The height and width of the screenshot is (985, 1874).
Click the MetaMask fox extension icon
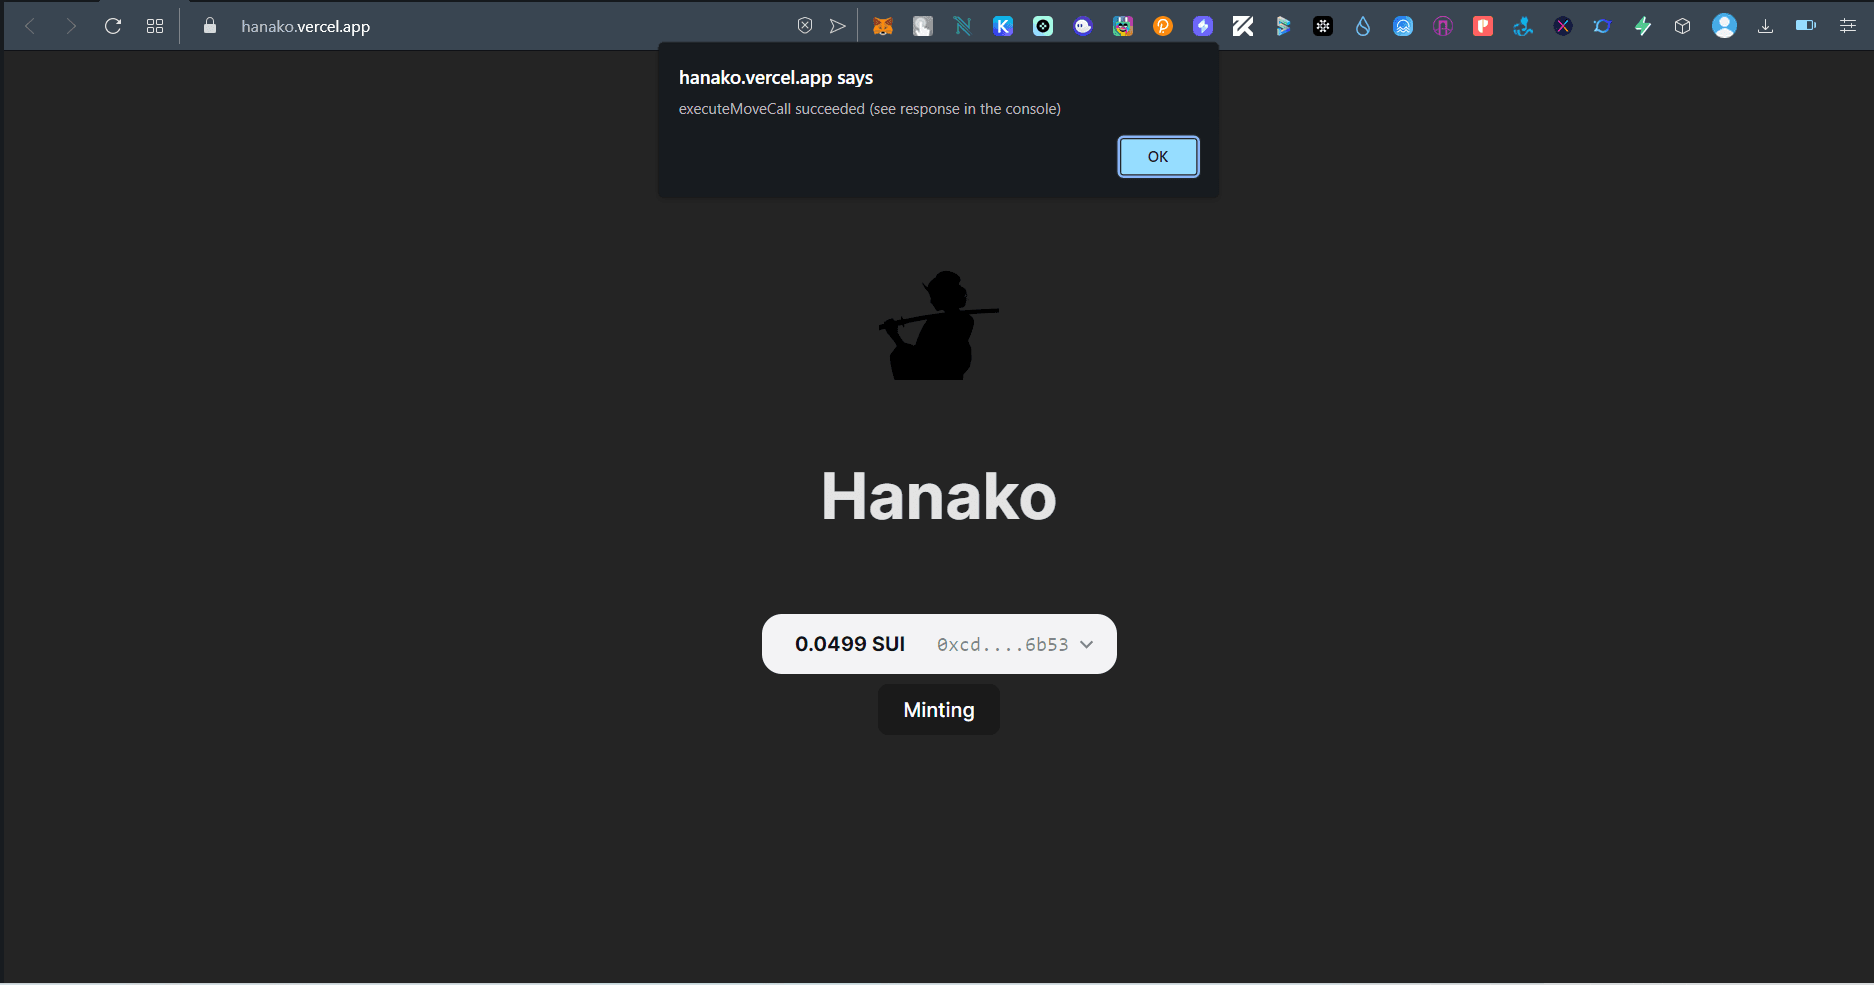click(x=882, y=27)
